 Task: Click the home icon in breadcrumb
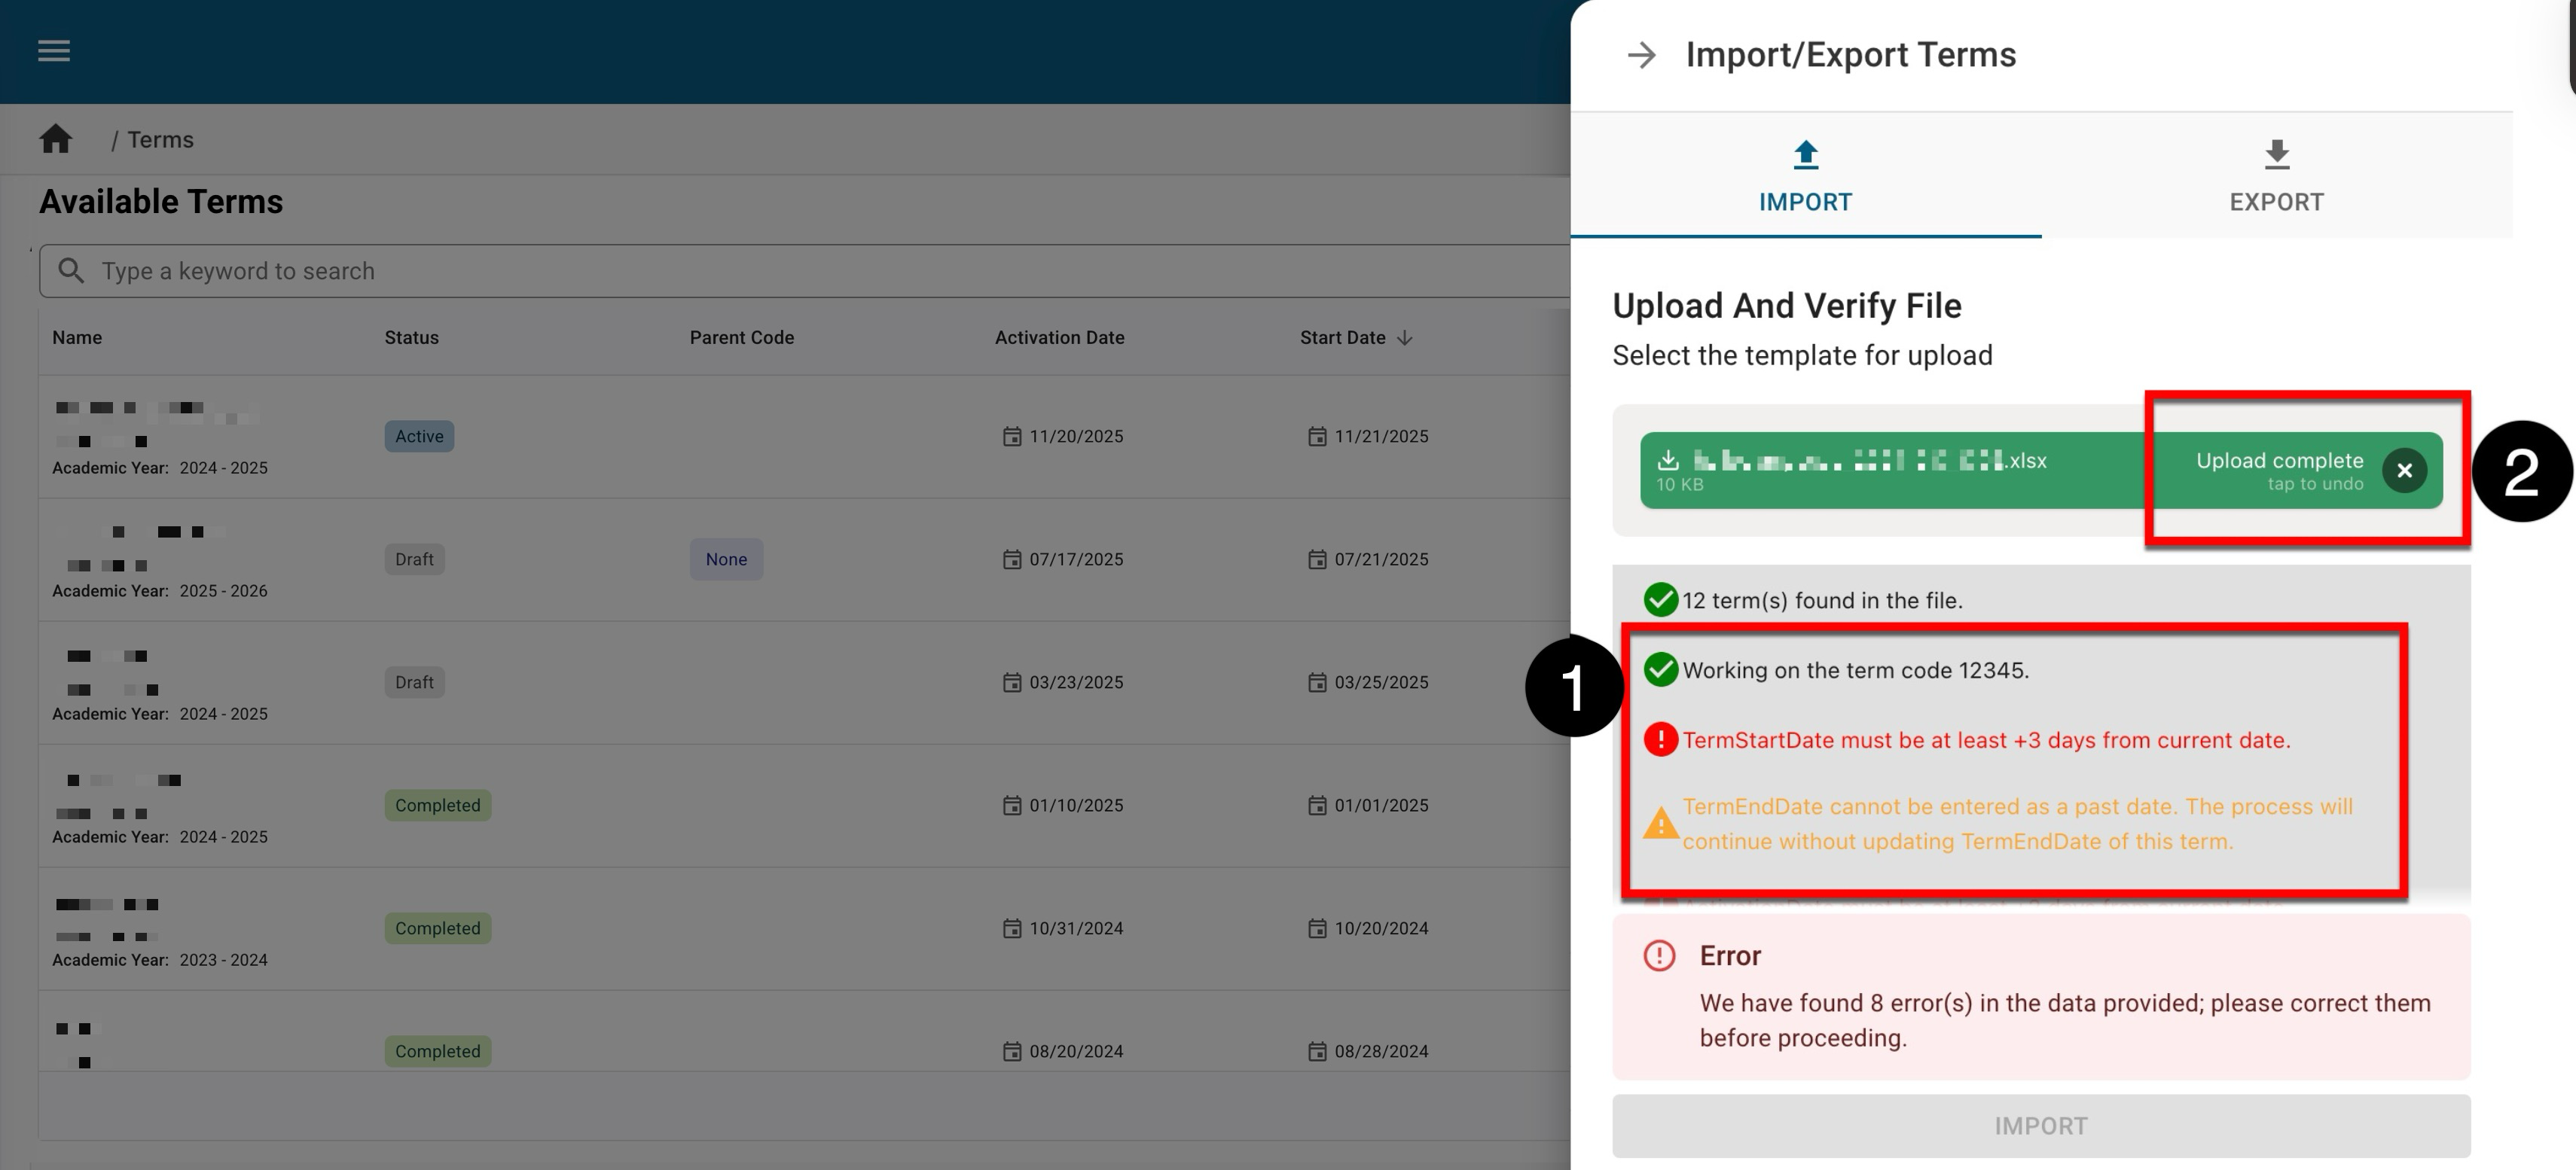click(x=56, y=139)
